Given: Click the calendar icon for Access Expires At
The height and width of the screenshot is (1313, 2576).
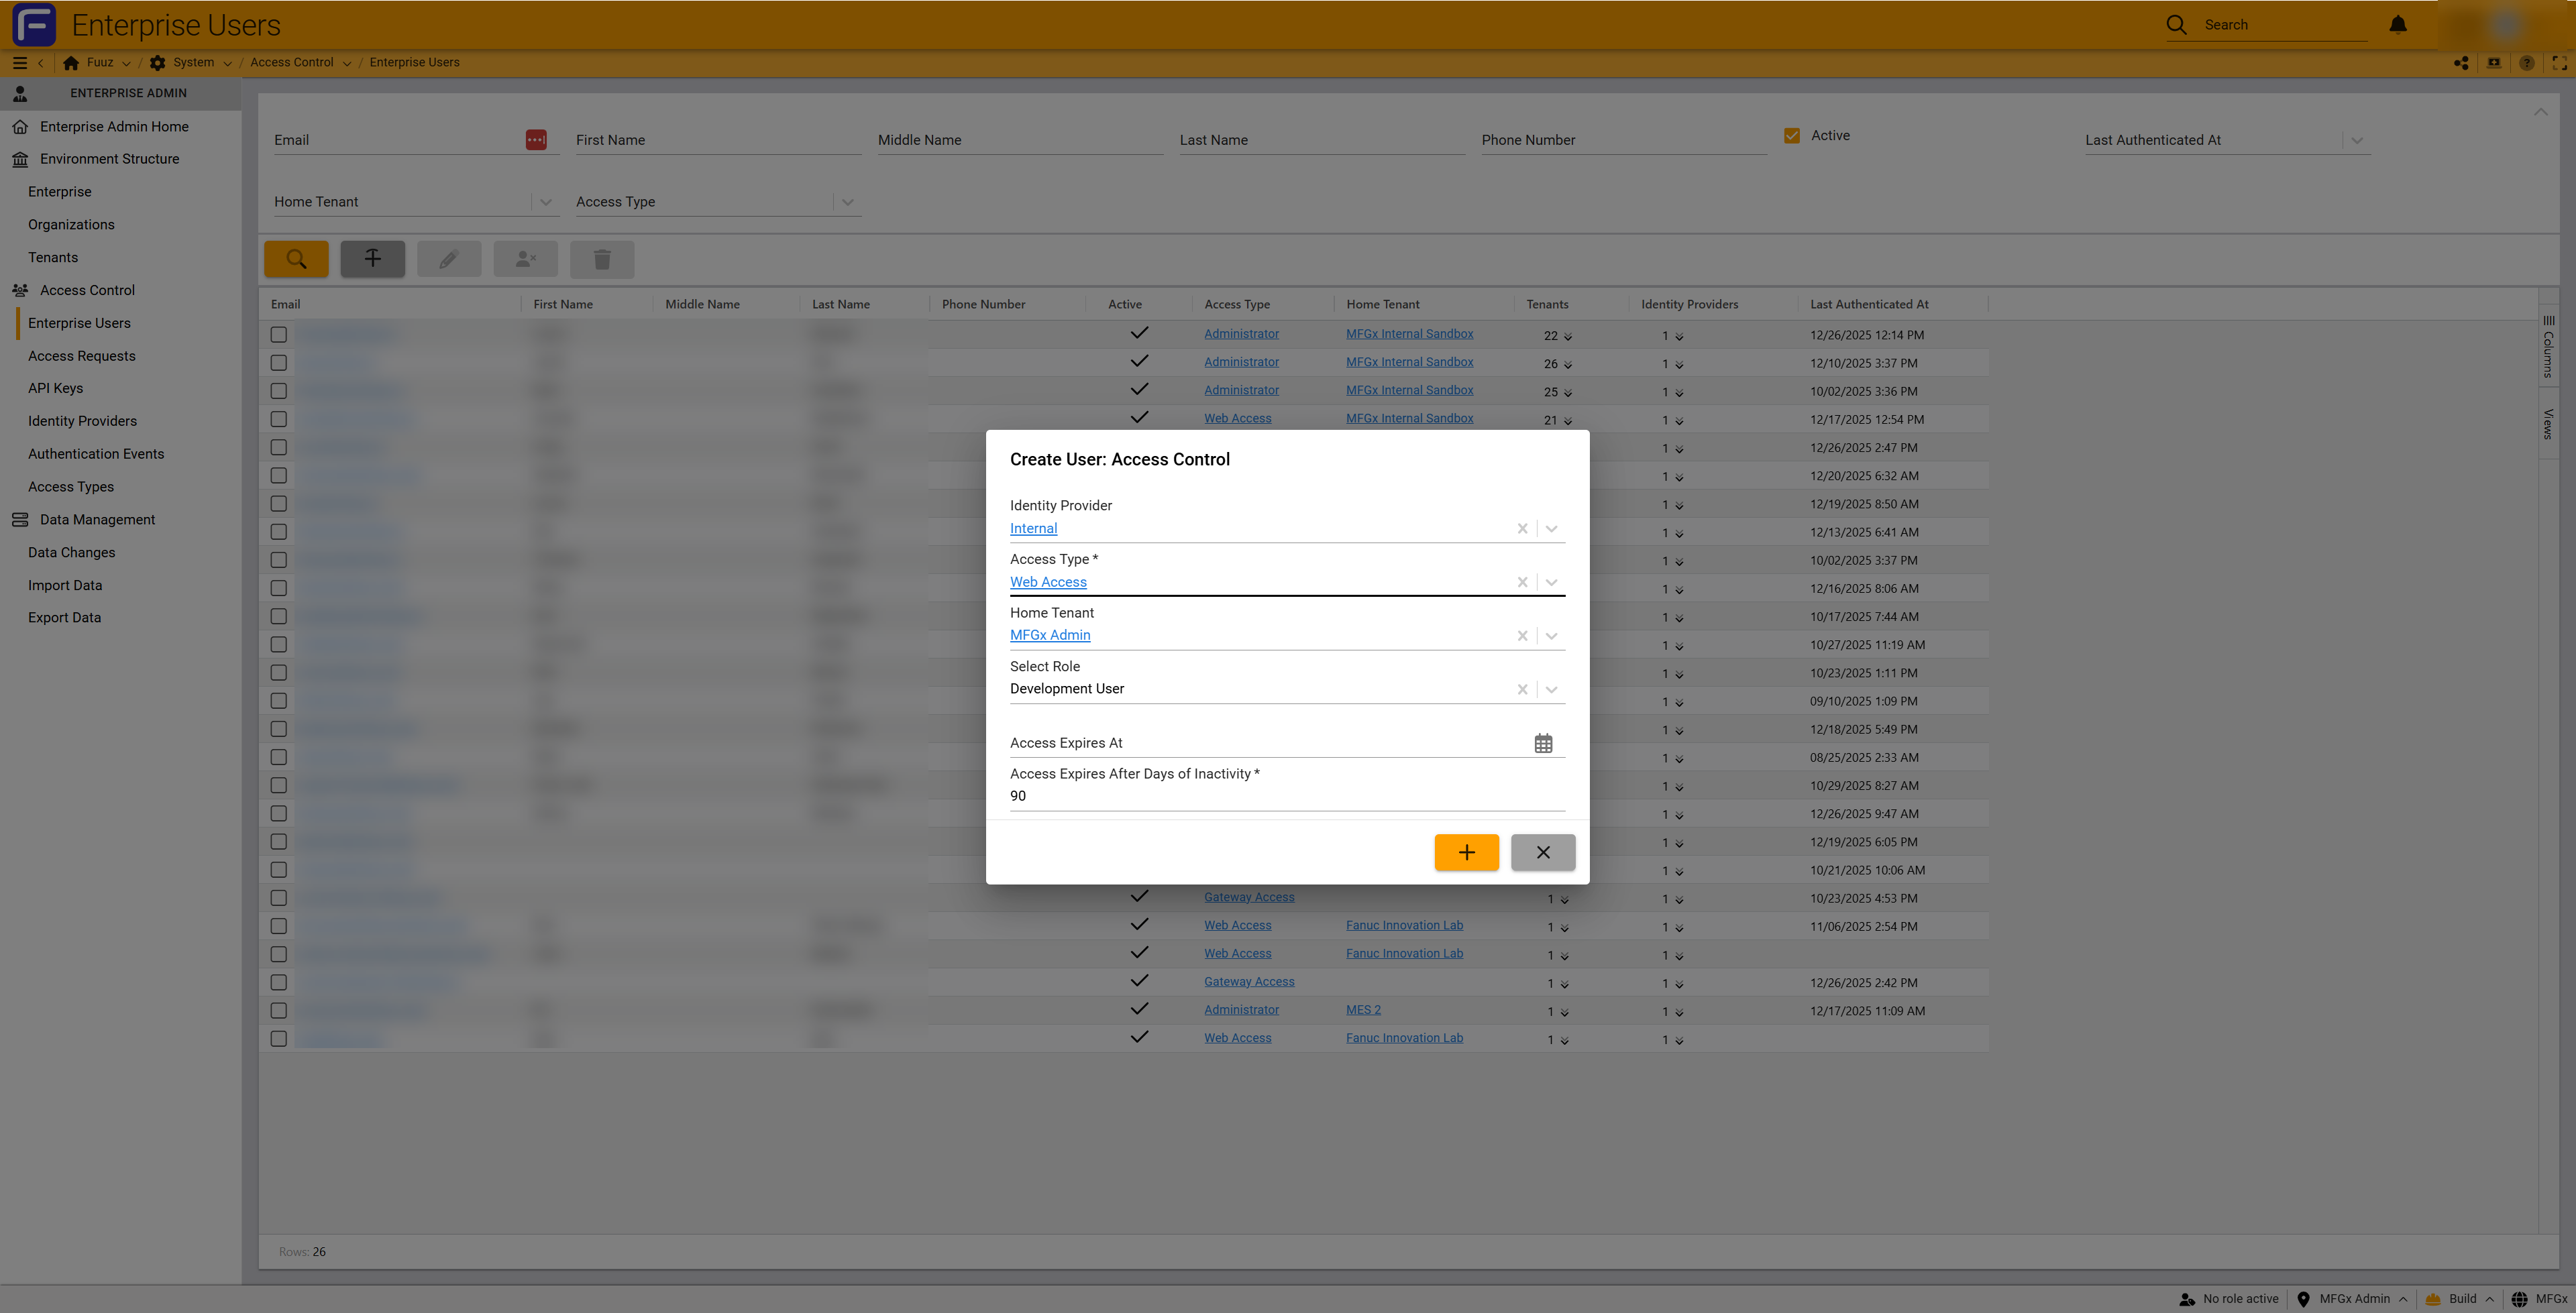Looking at the screenshot, I should click(1543, 743).
